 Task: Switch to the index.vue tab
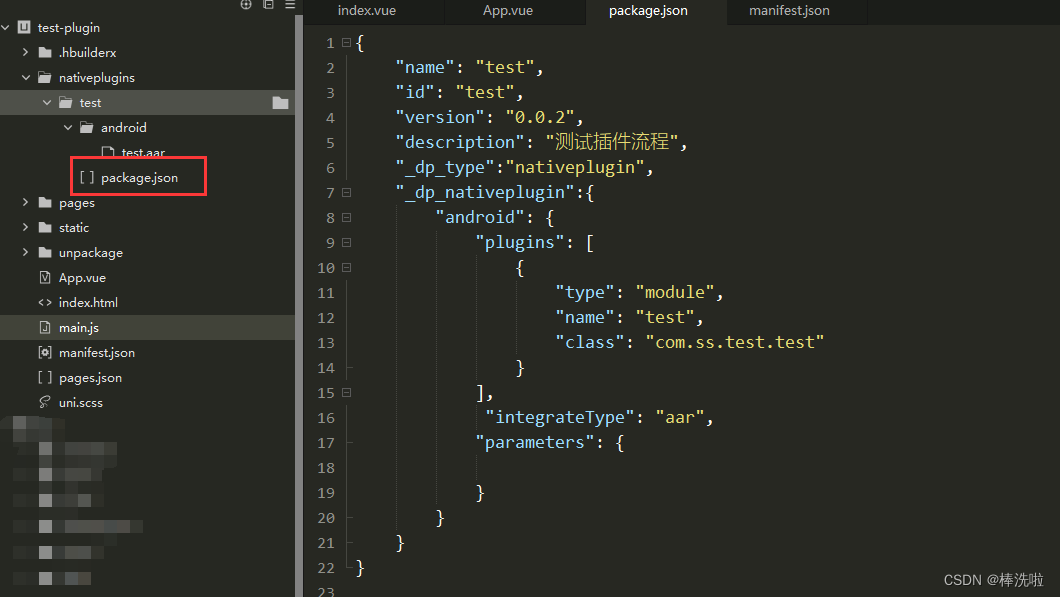coord(366,11)
